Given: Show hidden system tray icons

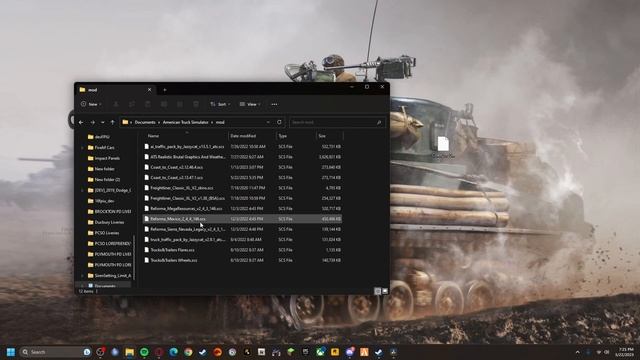Looking at the screenshot, I should pyautogui.click(x=578, y=352).
